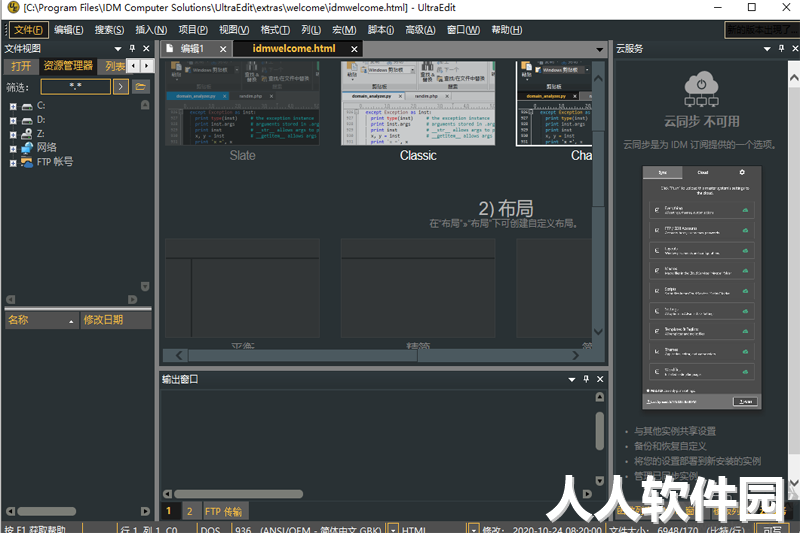The height and width of the screenshot is (533, 800).
Task: Close the 编辑1 tab
Action: coord(223,49)
